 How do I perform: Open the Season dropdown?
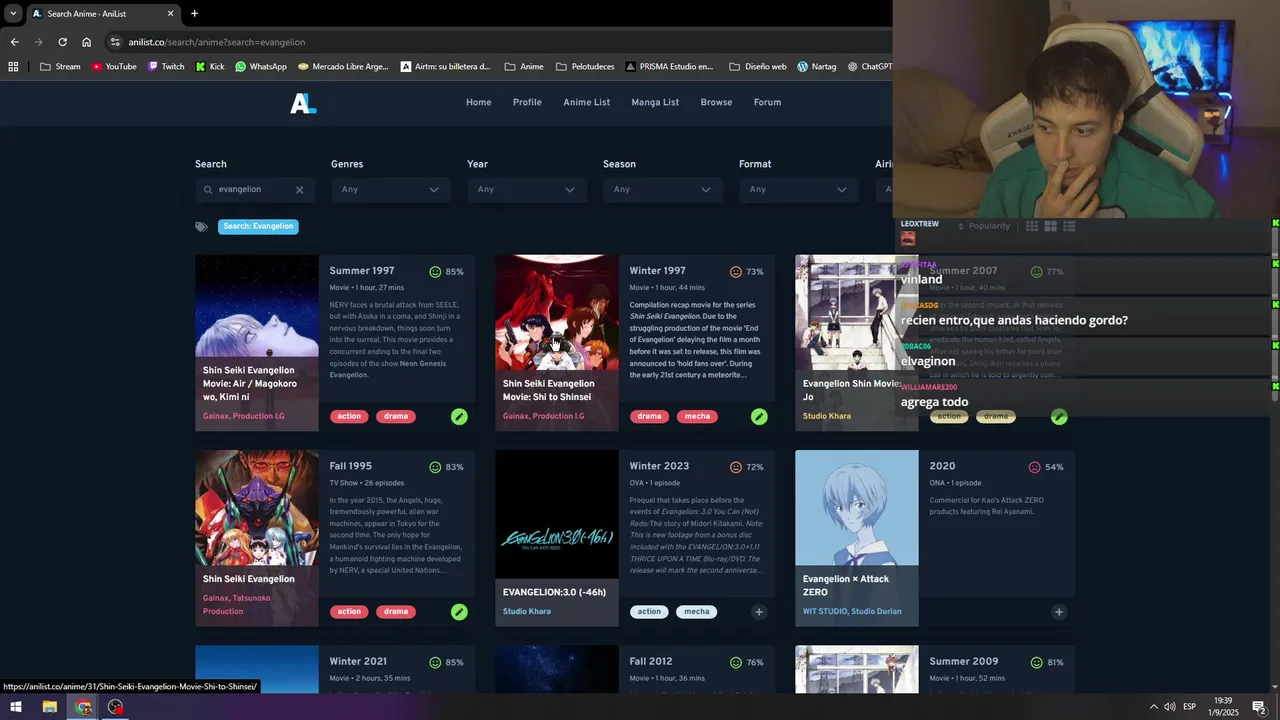click(x=663, y=190)
